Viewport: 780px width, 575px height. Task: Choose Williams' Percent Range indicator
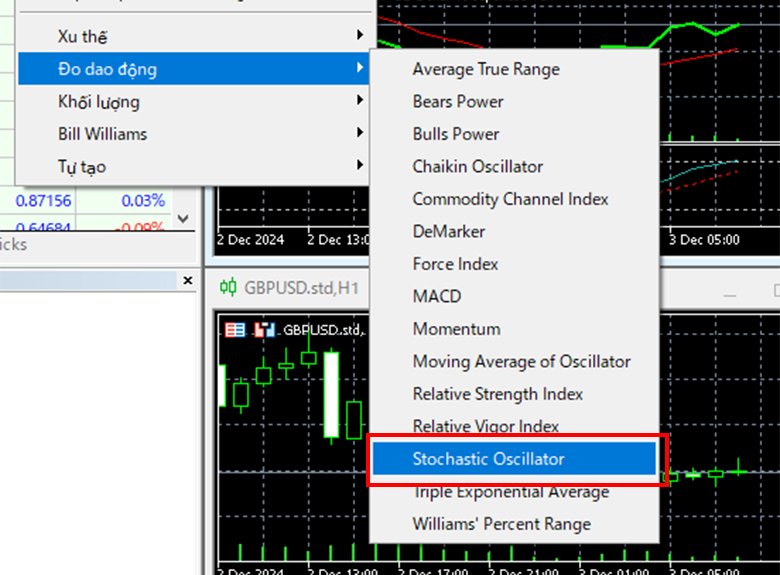coord(514,524)
